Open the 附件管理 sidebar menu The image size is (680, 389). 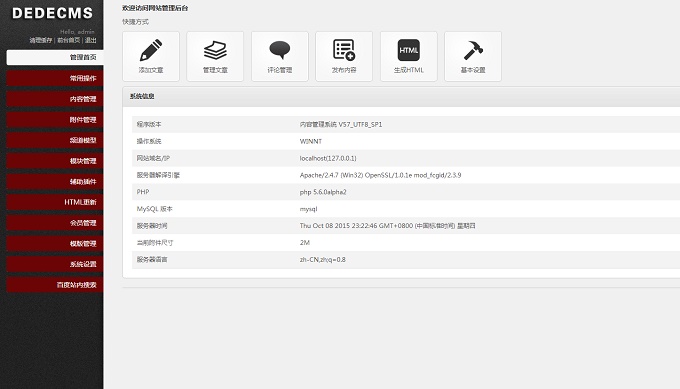click(55, 120)
